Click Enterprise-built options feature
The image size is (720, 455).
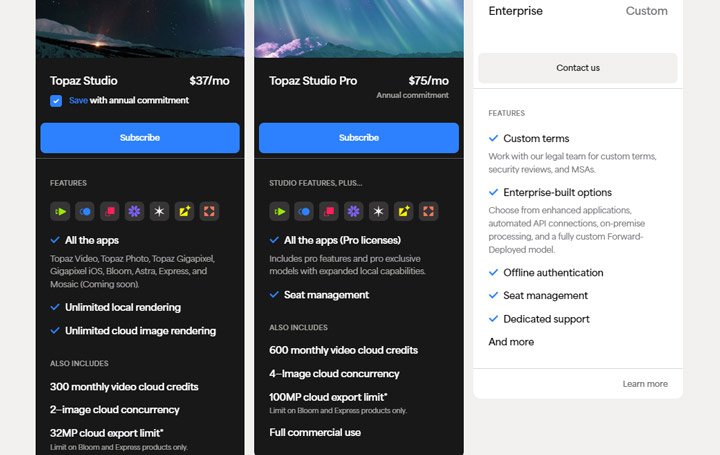(x=557, y=192)
